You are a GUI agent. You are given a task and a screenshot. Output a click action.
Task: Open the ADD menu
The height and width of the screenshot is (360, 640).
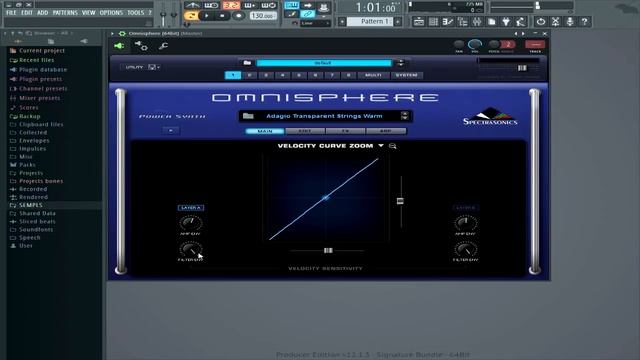(x=42, y=13)
